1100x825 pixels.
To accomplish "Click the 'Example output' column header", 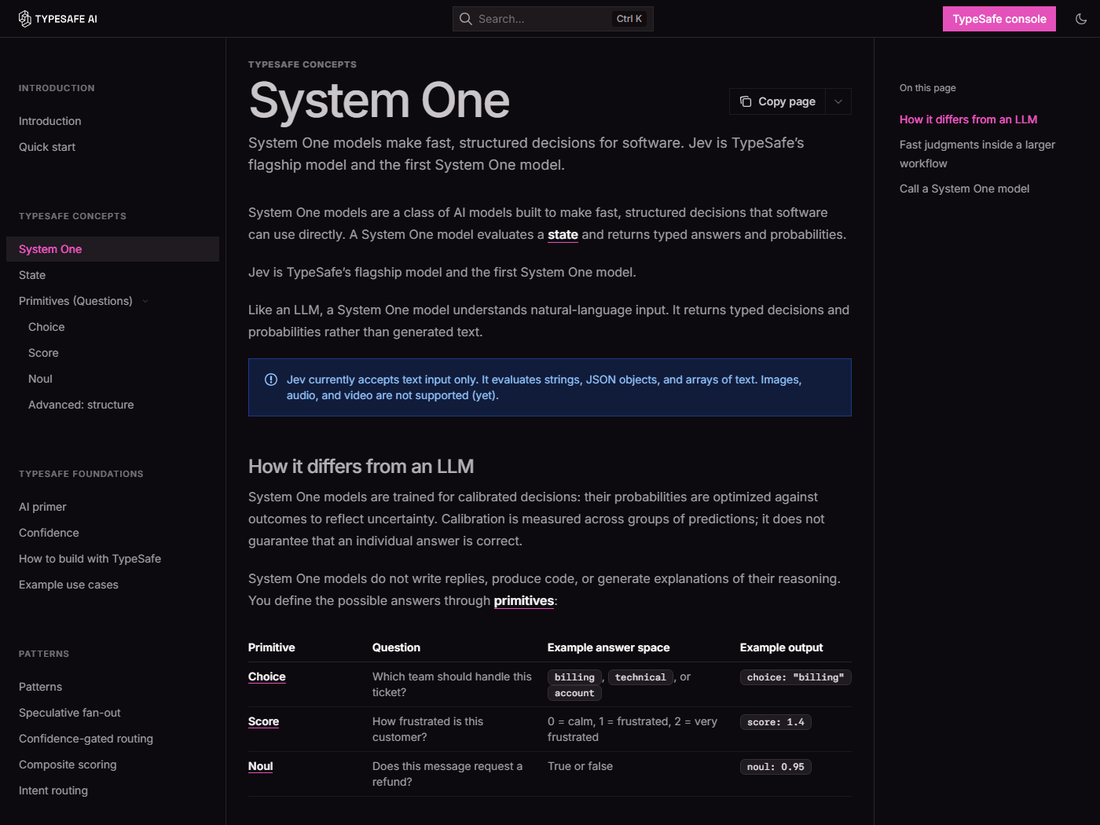I will (782, 648).
